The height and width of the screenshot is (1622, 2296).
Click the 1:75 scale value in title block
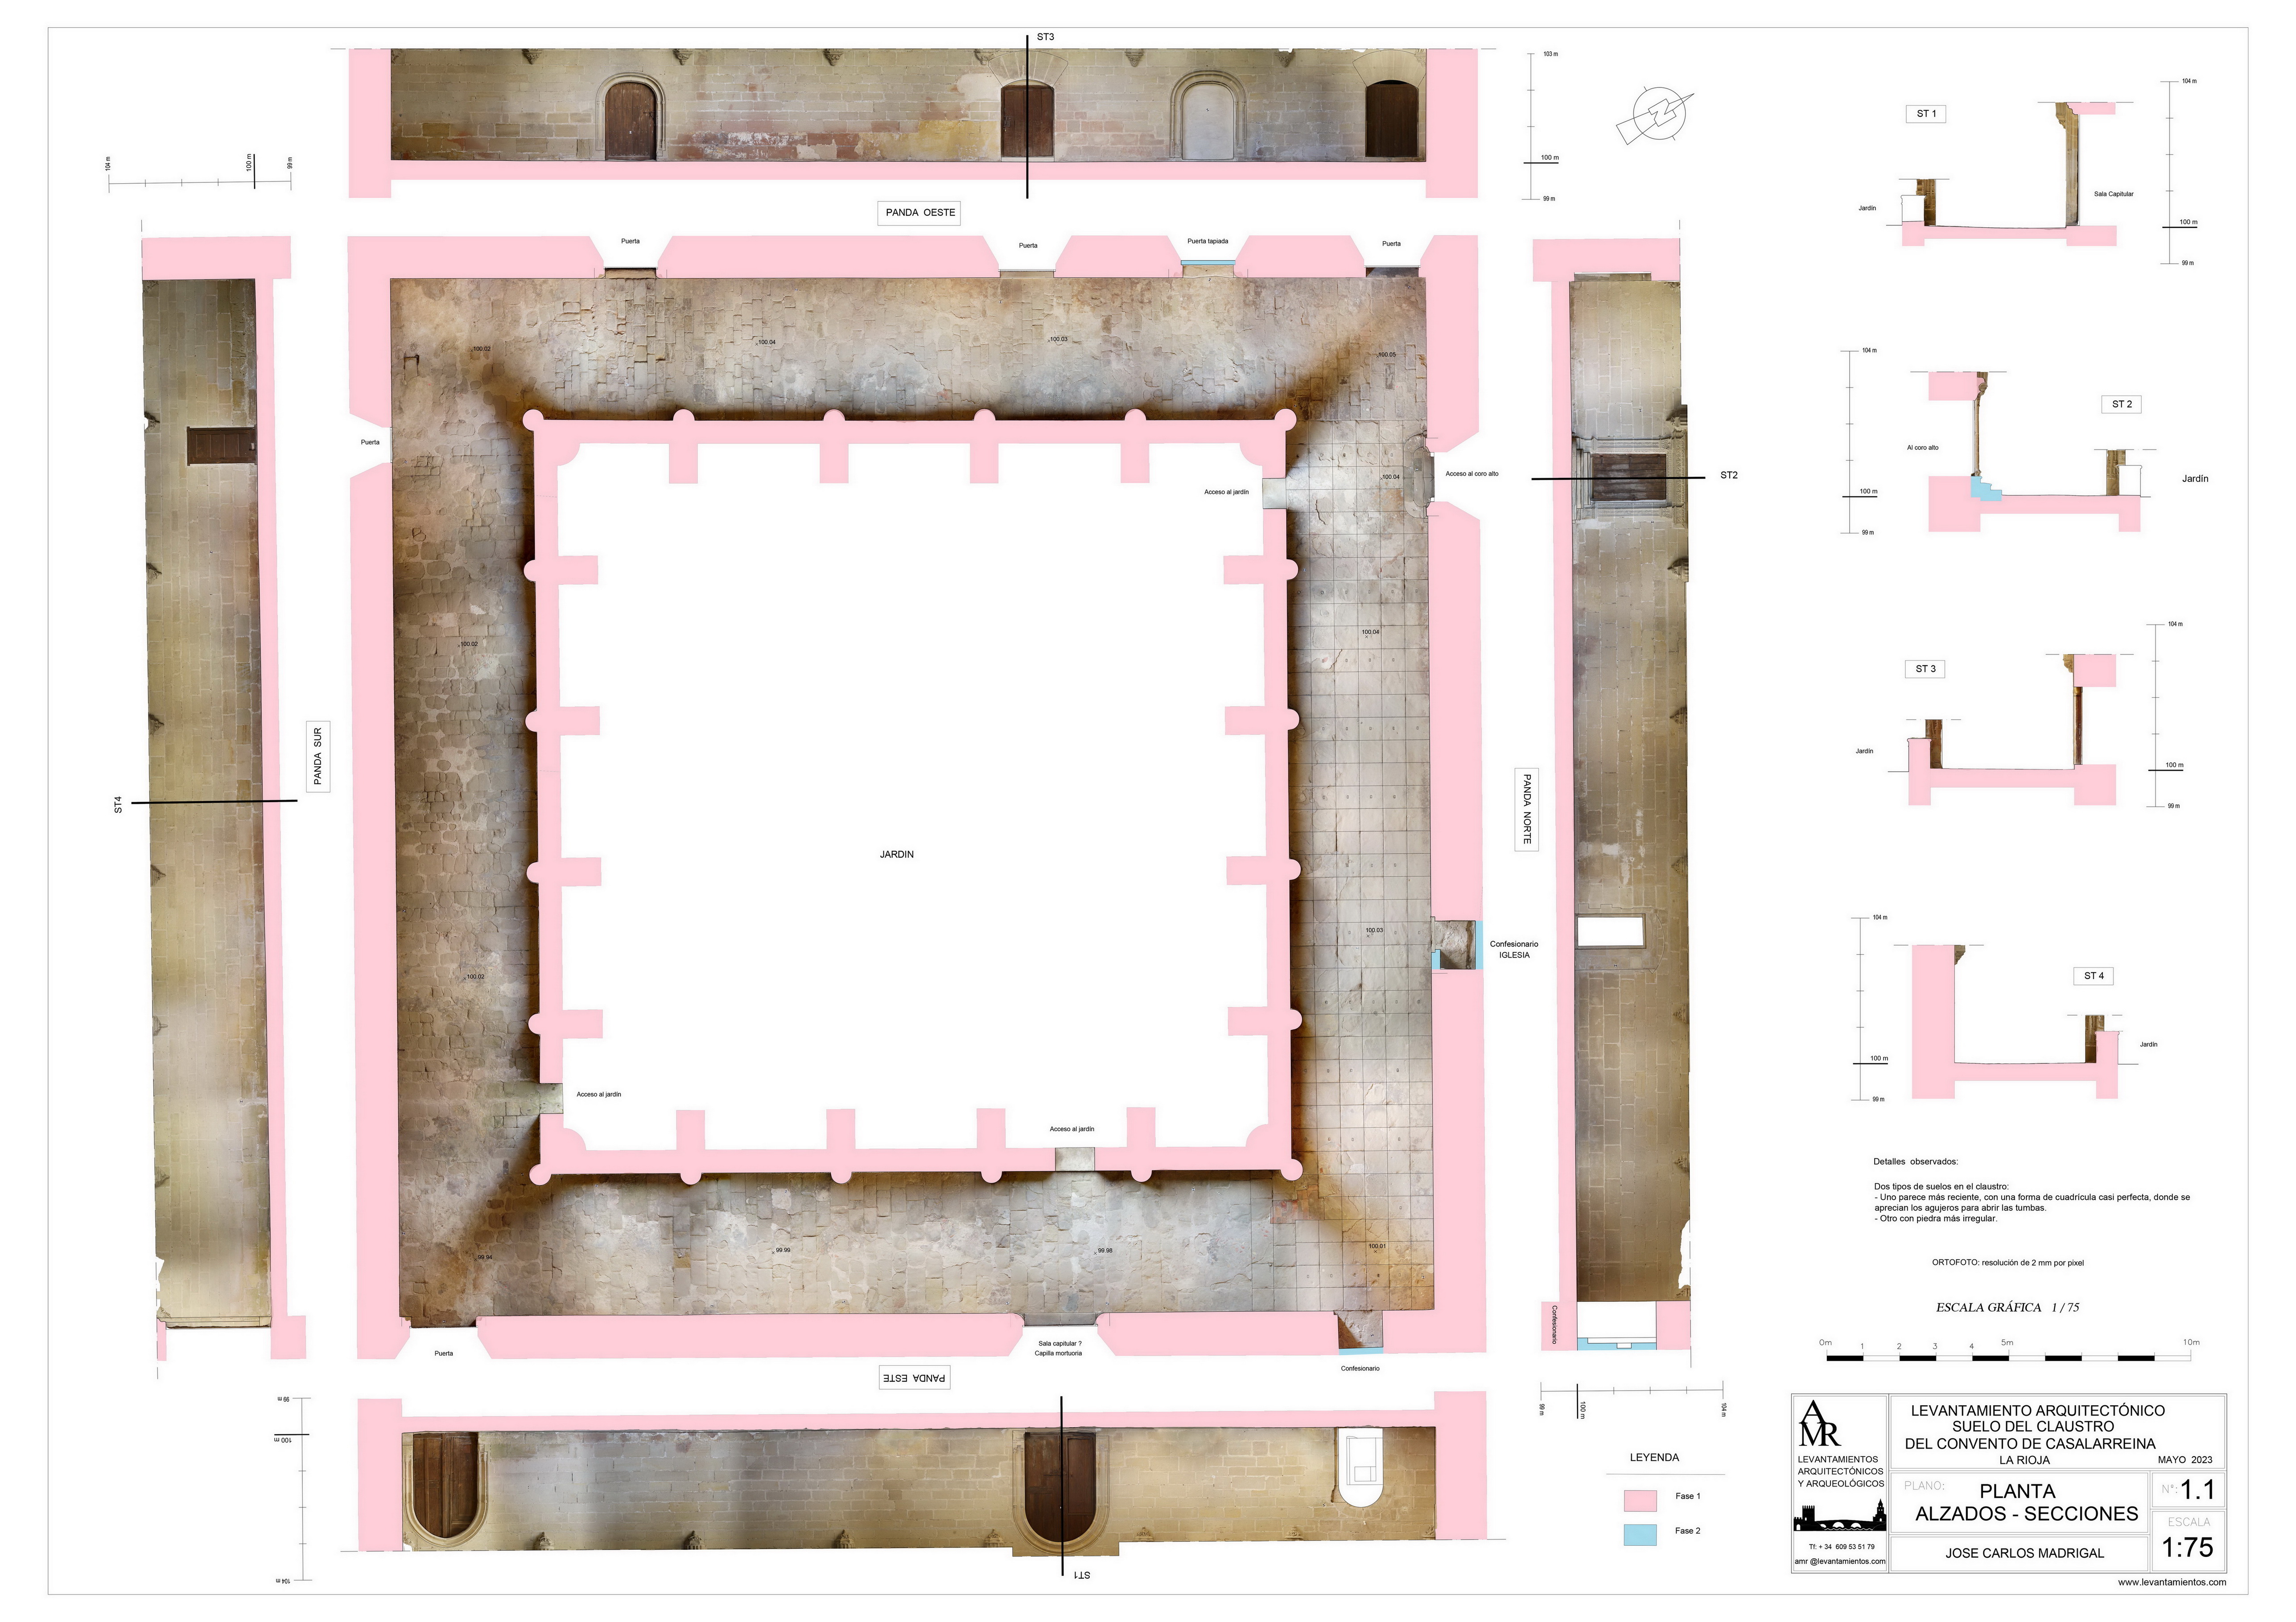point(2187,1547)
